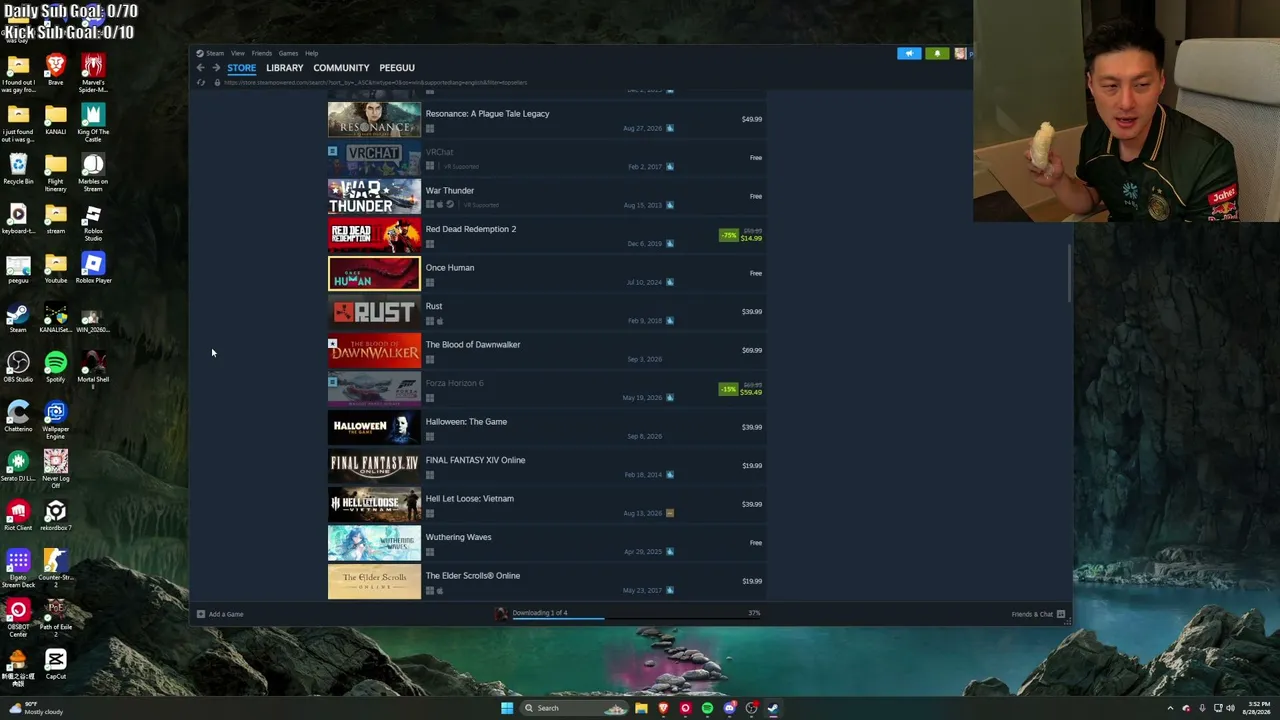Select the rekordbox 7 desktop icon
Screen dimensions: 1280x720
coord(55,516)
